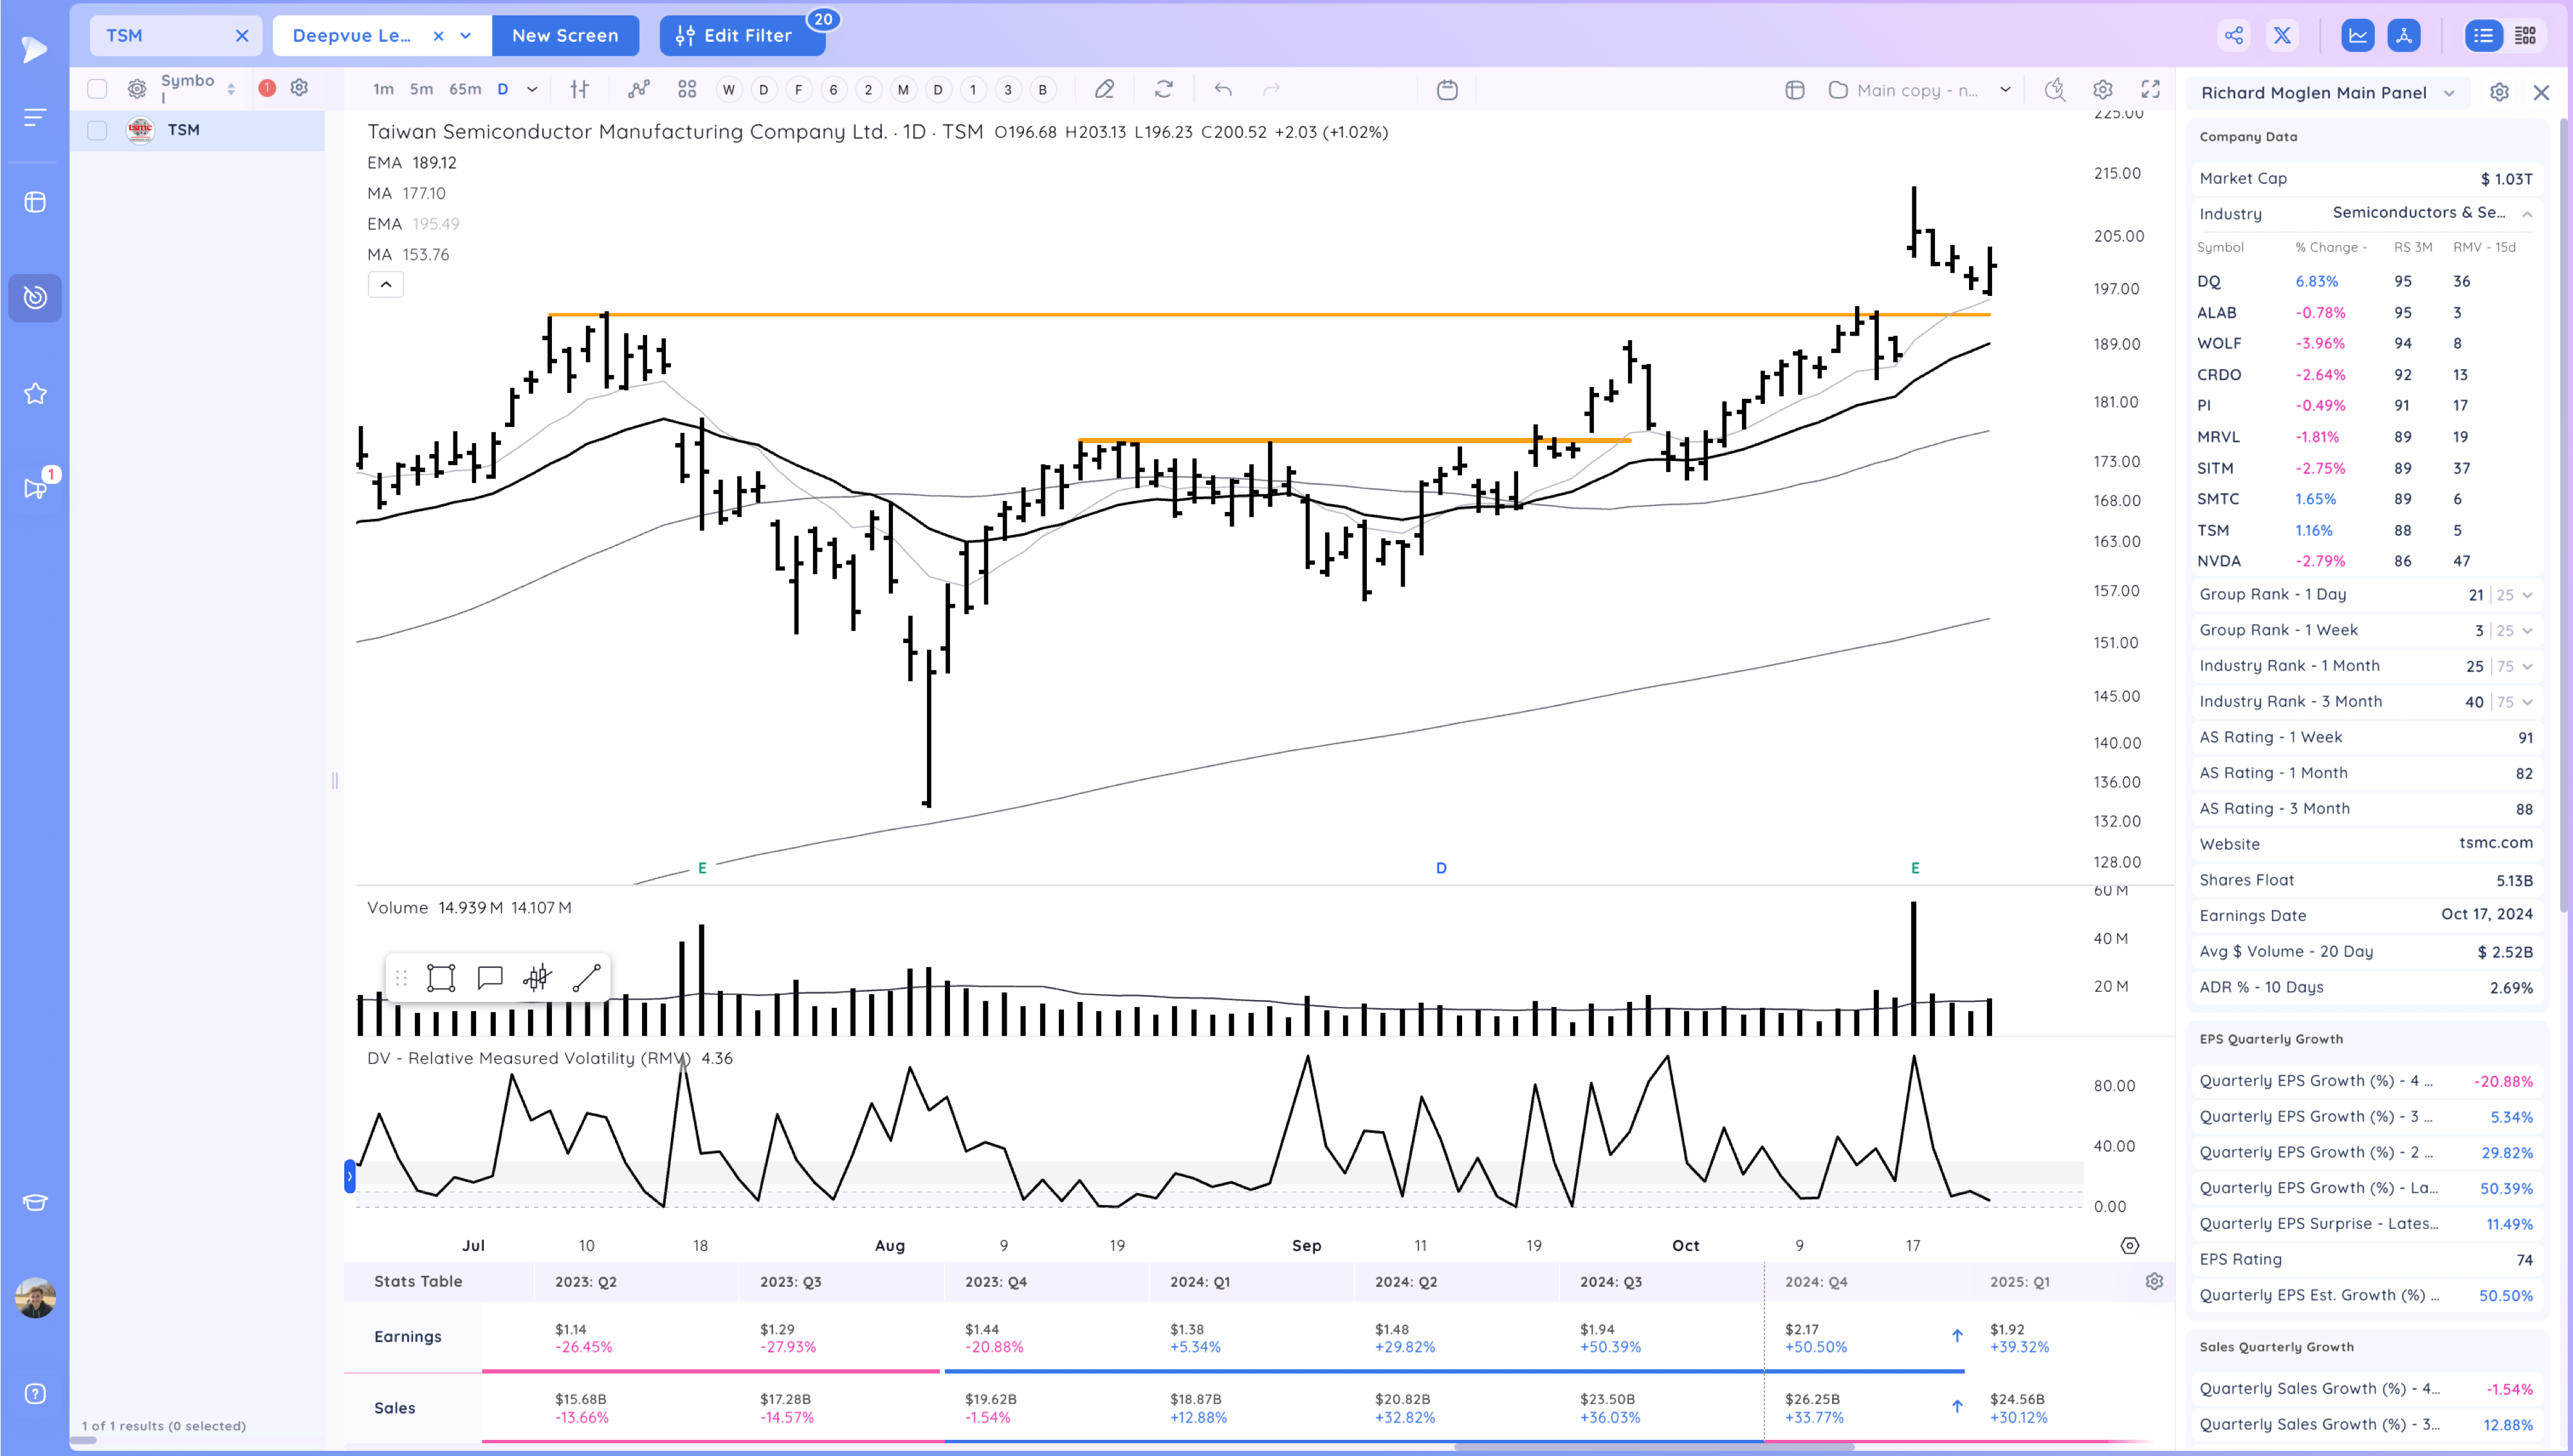
Task: Click the RMV pane left slider handle
Action: [350, 1176]
